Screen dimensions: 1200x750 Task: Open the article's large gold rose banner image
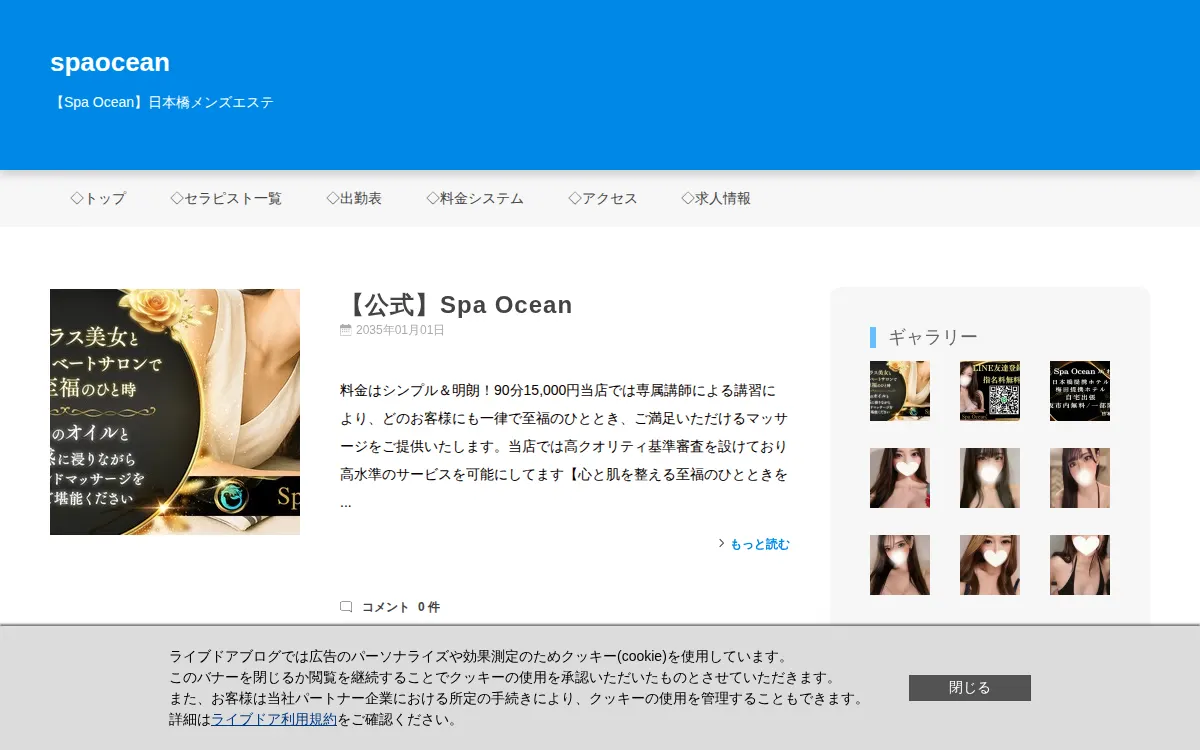[x=175, y=412]
